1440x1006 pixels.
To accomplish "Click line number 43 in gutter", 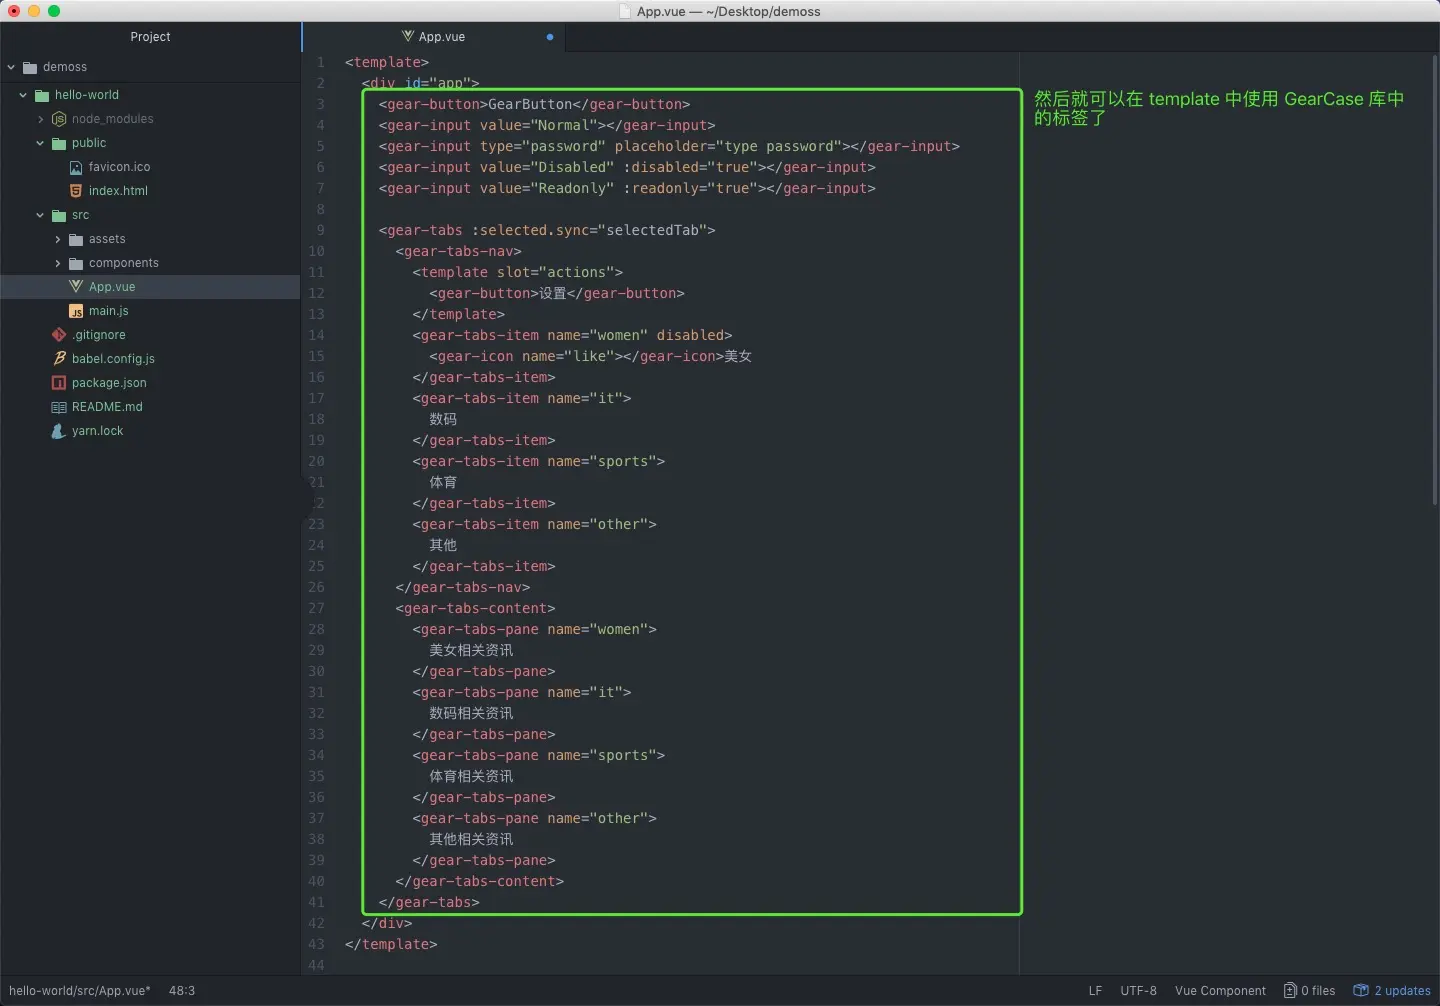I will [316, 944].
